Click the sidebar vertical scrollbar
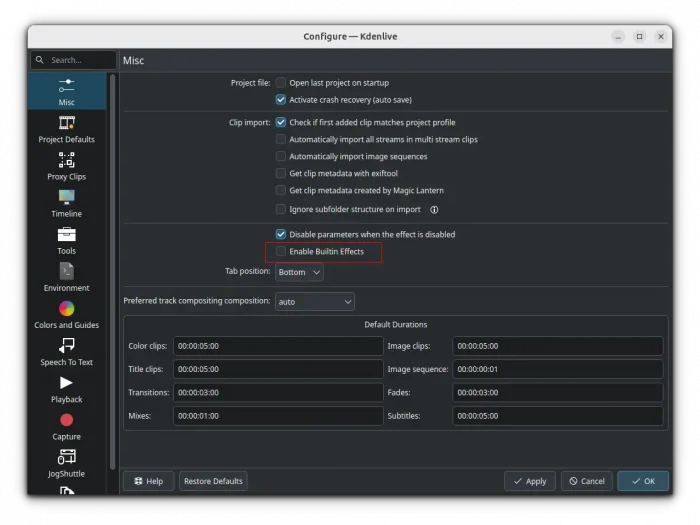The height and width of the screenshot is (525, 700). click(x=112, y=272)
